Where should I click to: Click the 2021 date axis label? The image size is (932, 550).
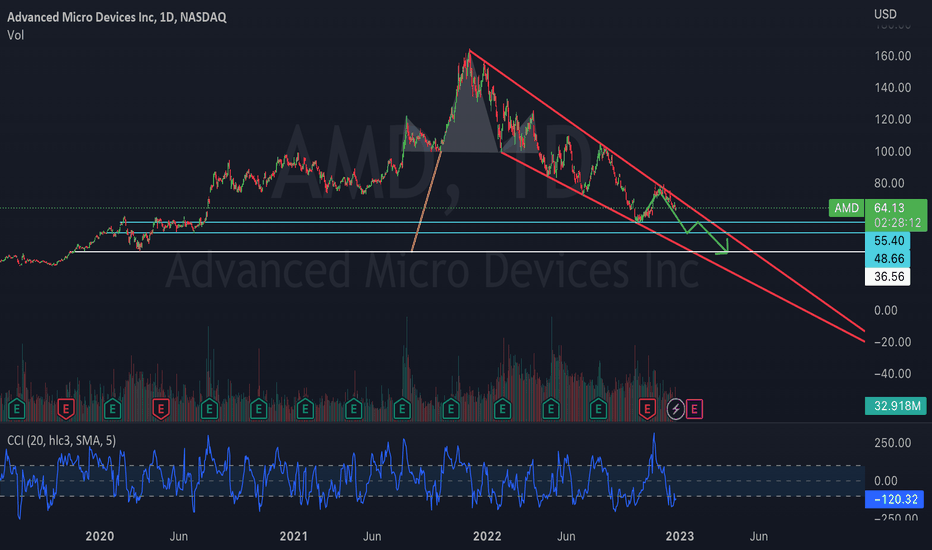[294, 536]
